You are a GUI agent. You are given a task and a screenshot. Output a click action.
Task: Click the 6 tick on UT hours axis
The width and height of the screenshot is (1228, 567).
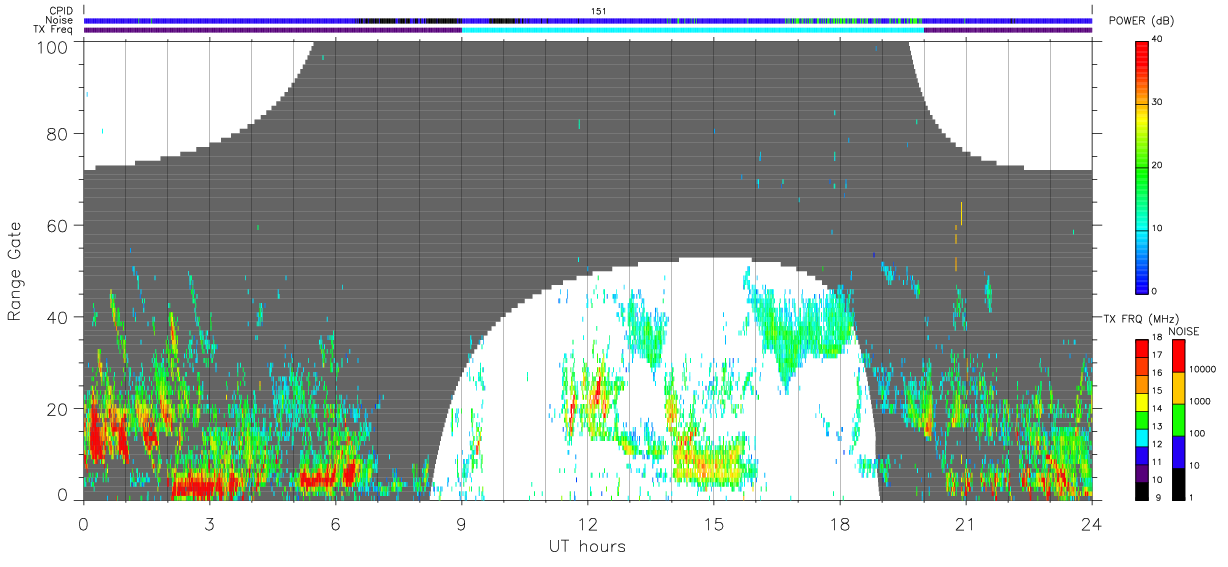(335, 524)
